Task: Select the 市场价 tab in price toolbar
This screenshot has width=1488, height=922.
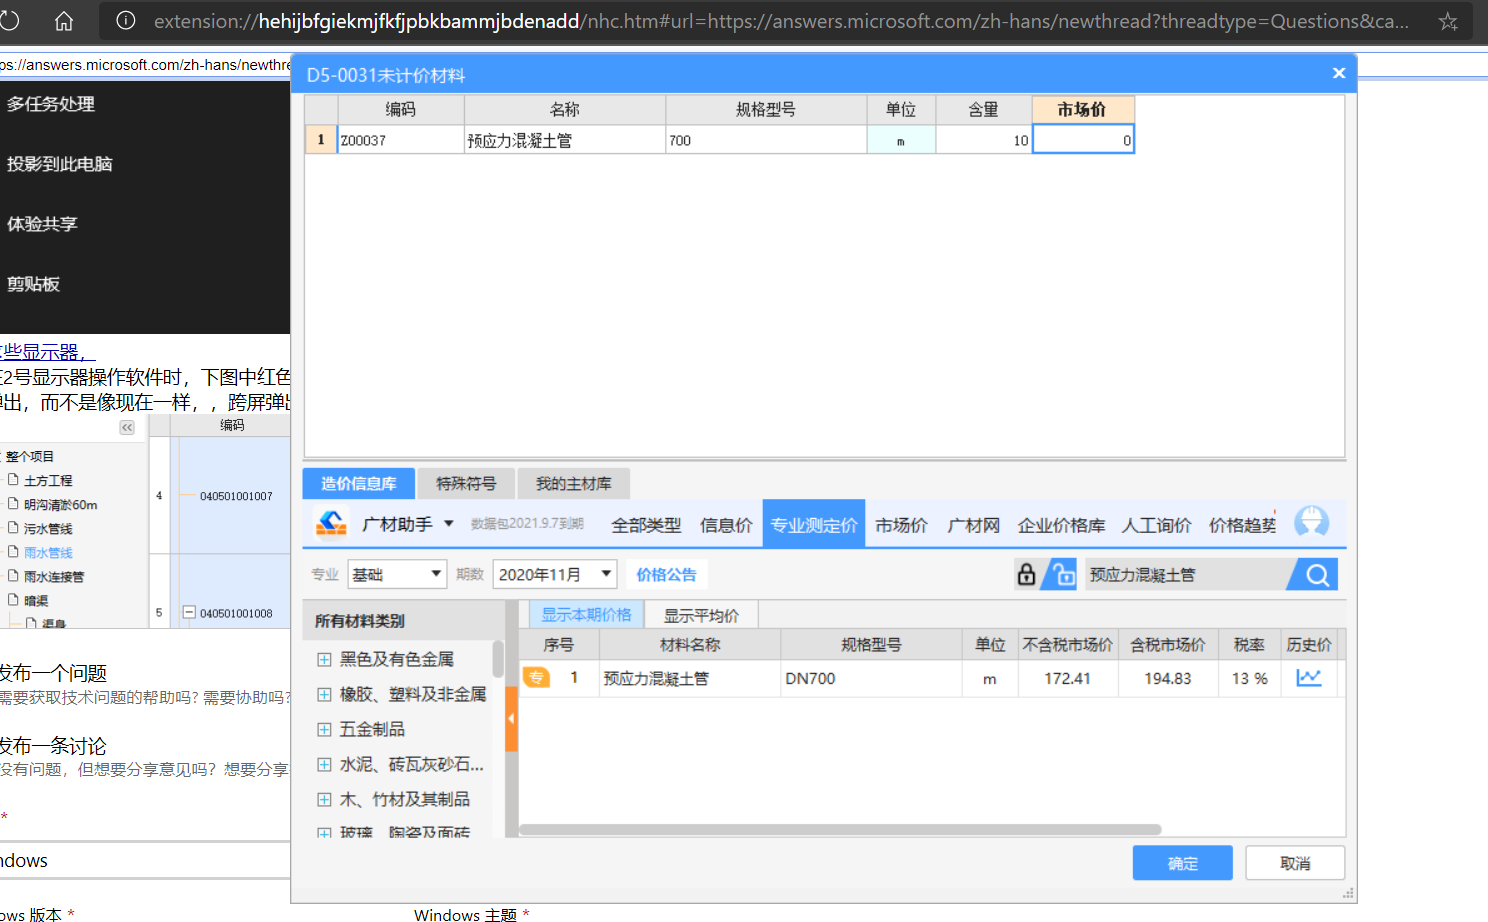Action: tap(901, 524)
